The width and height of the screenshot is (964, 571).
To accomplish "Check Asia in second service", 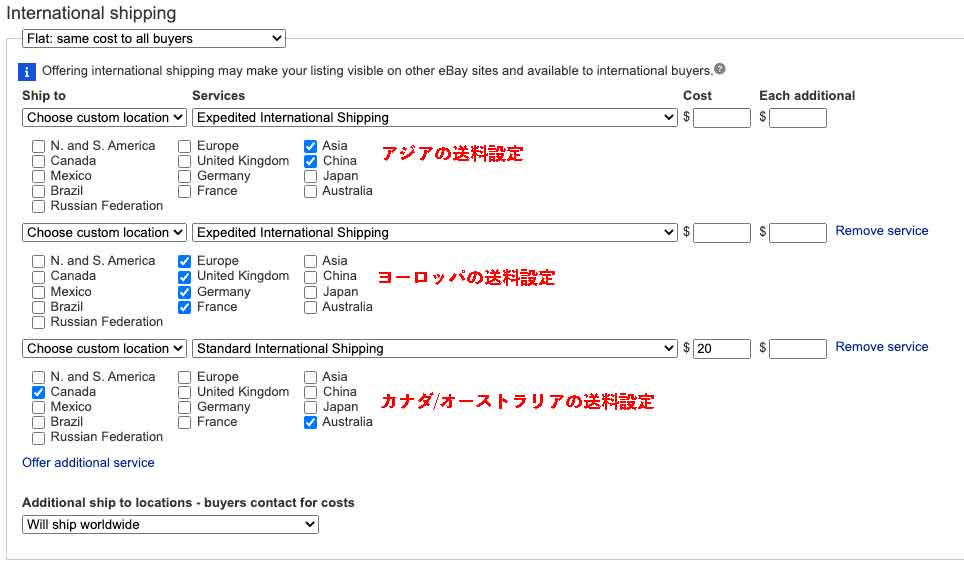I will pyautogui.click(x=310, y=261).
